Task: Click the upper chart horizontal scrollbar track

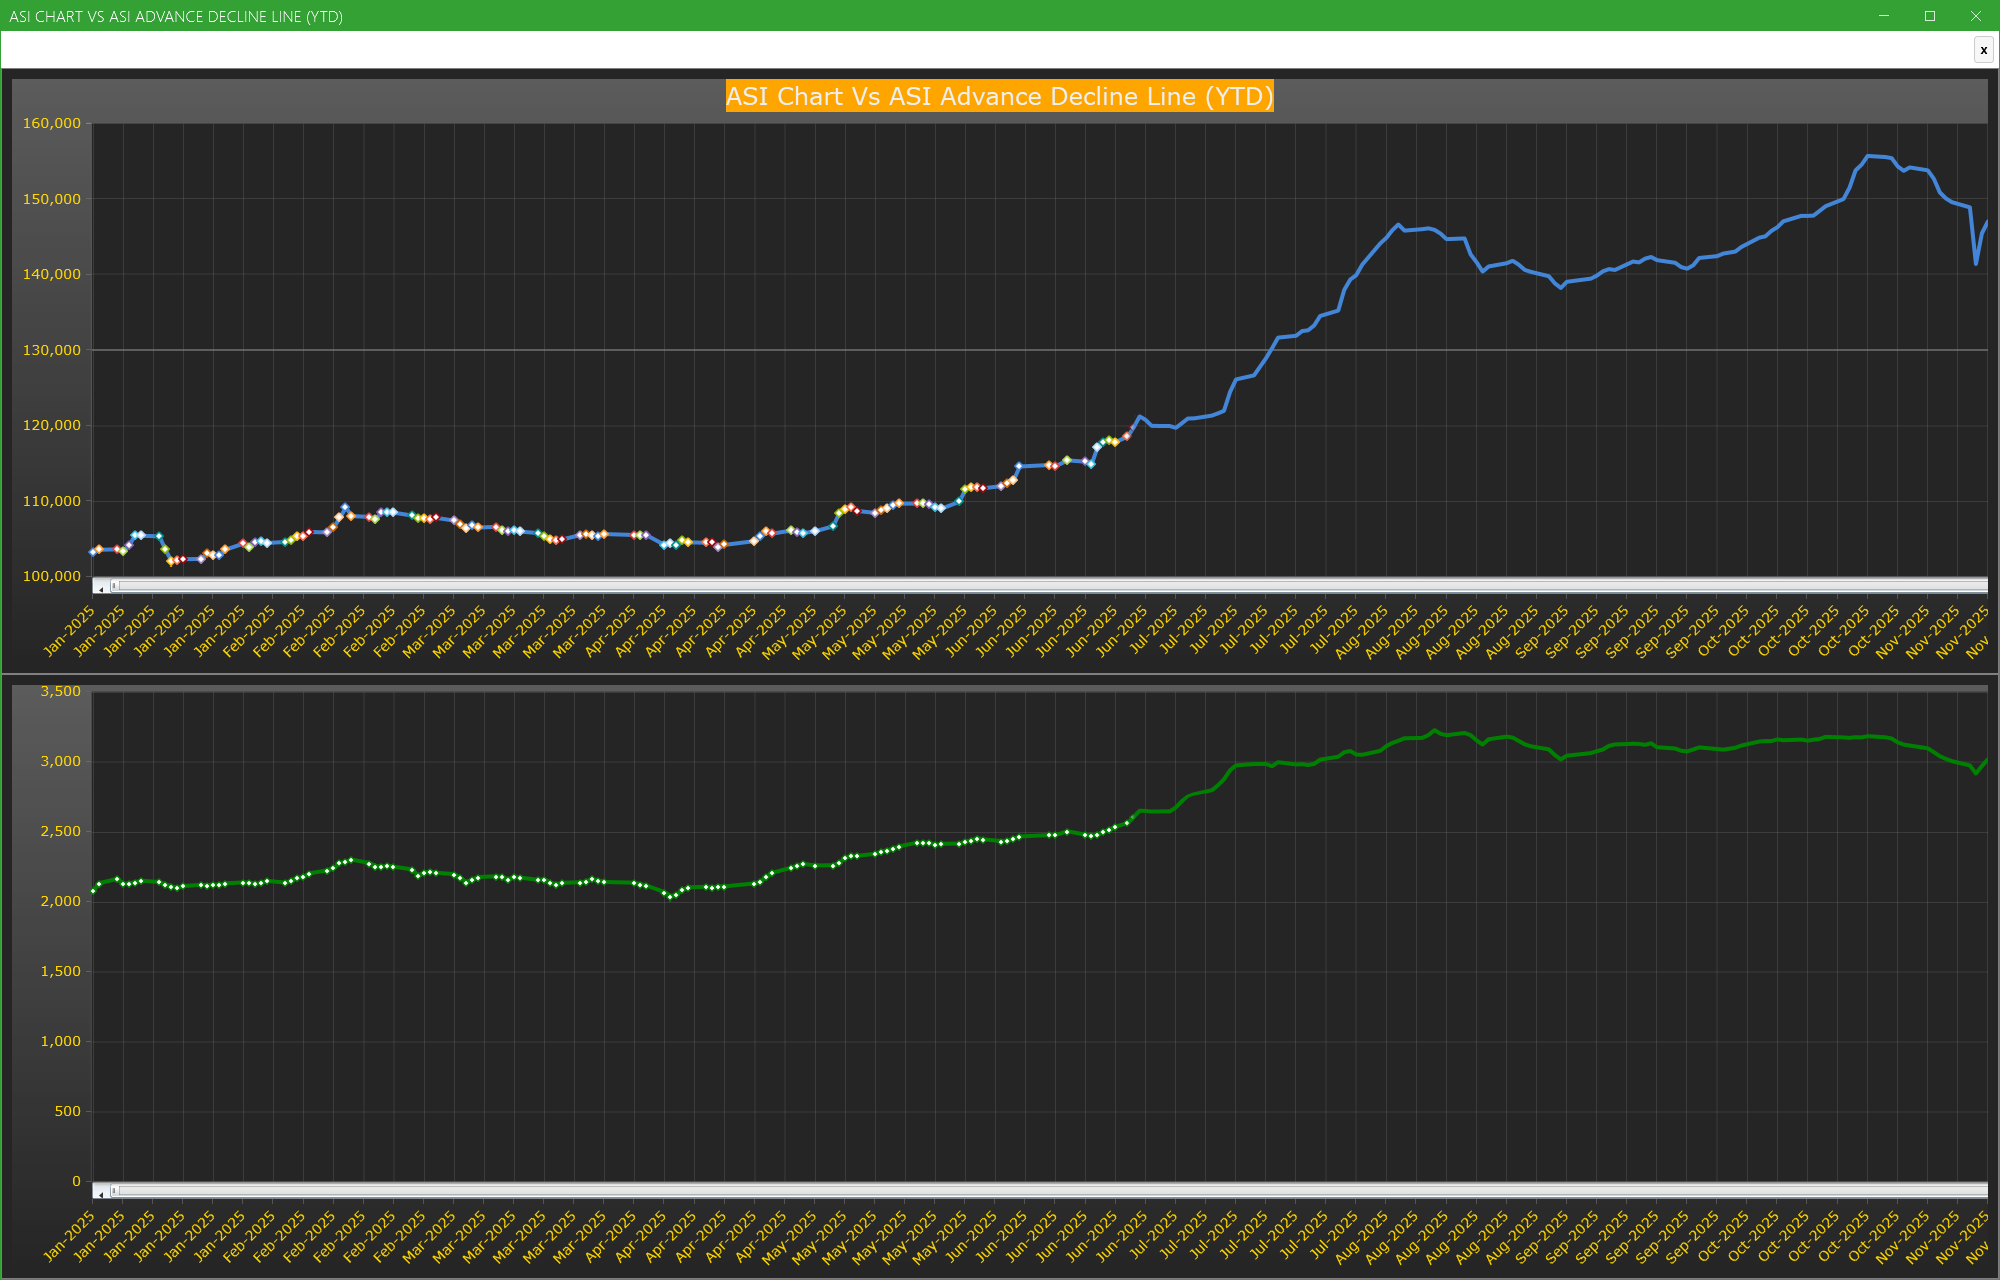Action: (x=1000, y=585)
